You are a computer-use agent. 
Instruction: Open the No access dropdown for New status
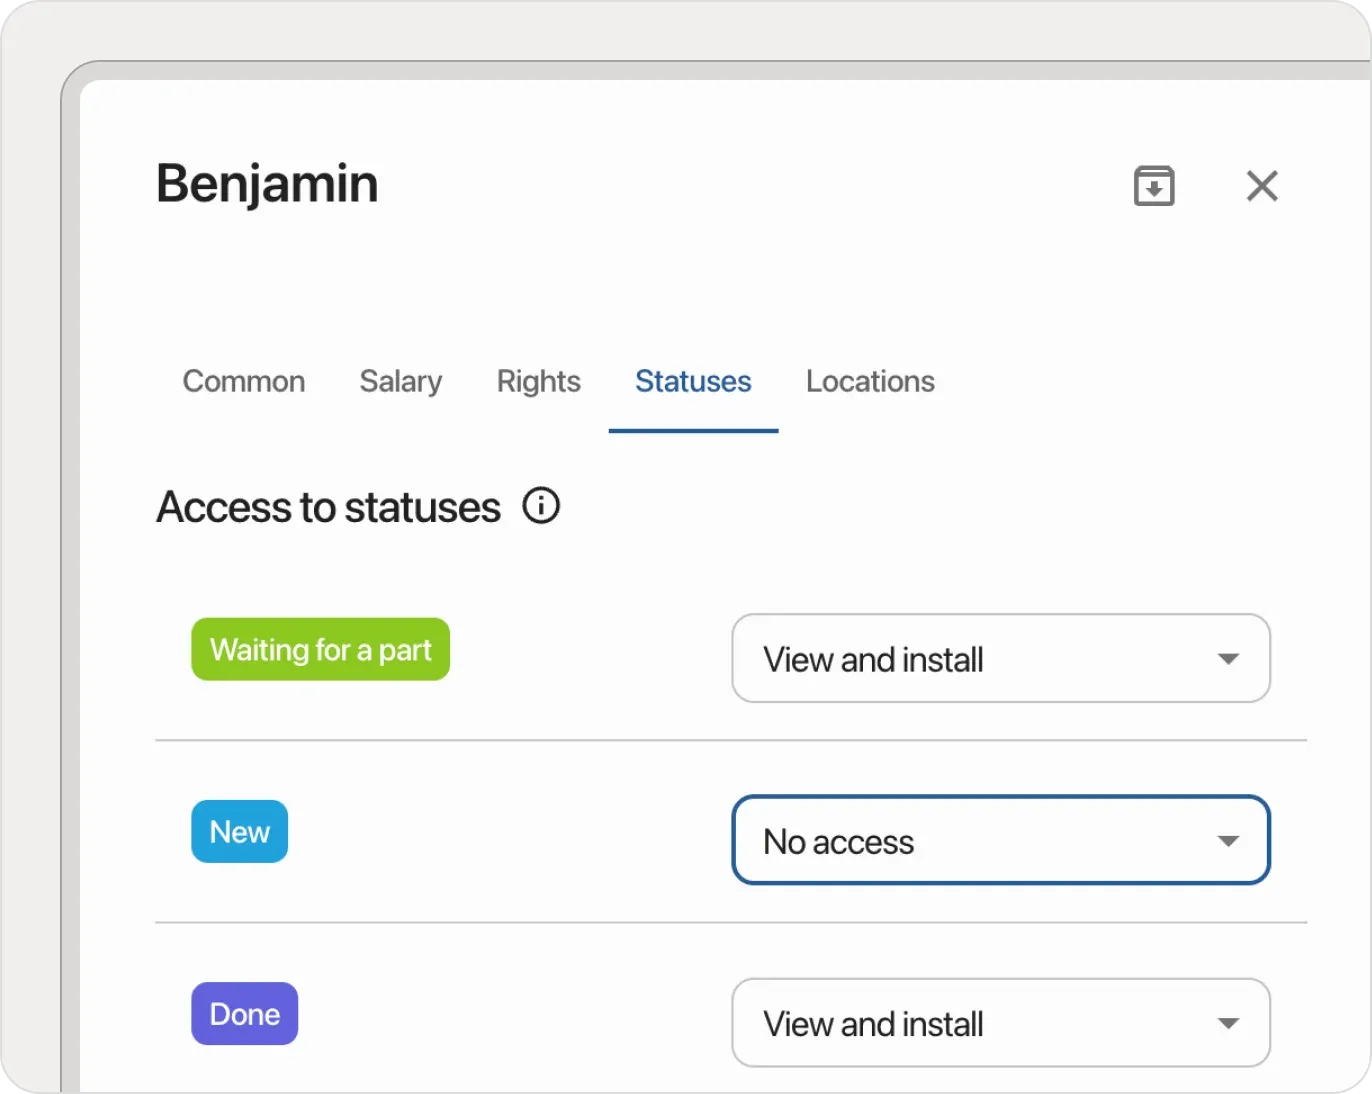1000,841
